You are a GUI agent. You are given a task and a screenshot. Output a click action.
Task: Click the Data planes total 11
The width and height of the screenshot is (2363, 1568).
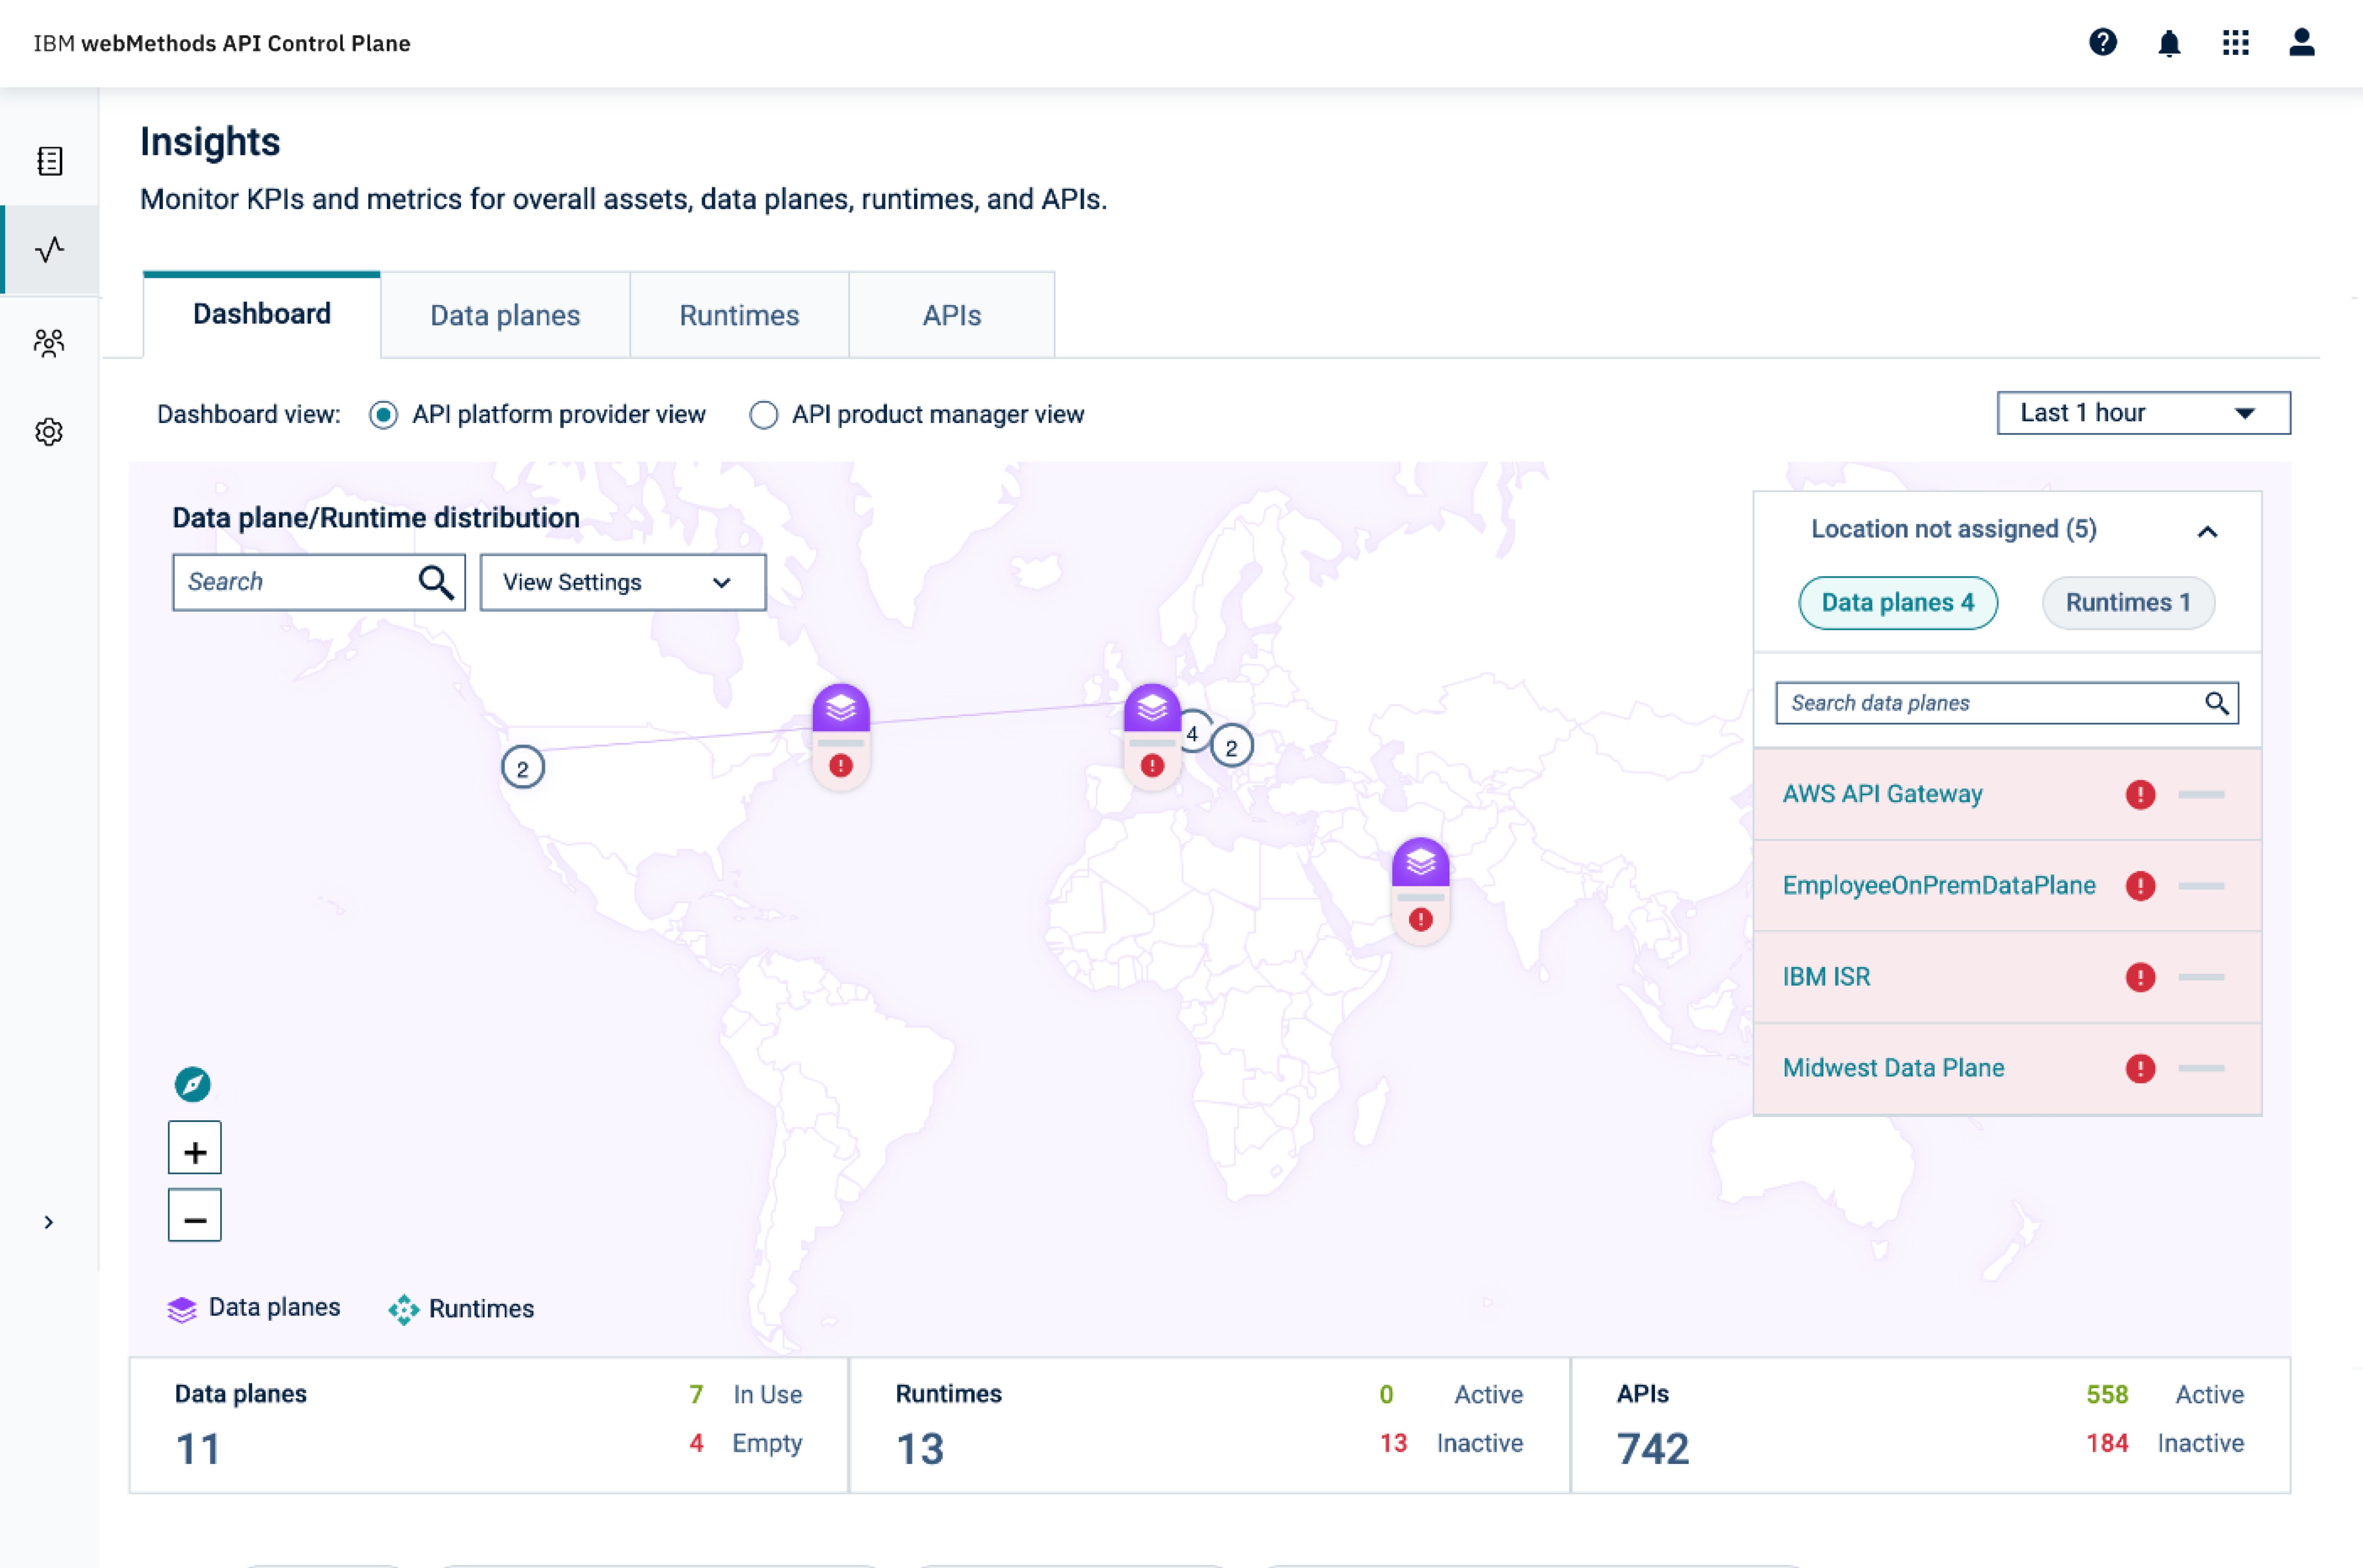198,1449
